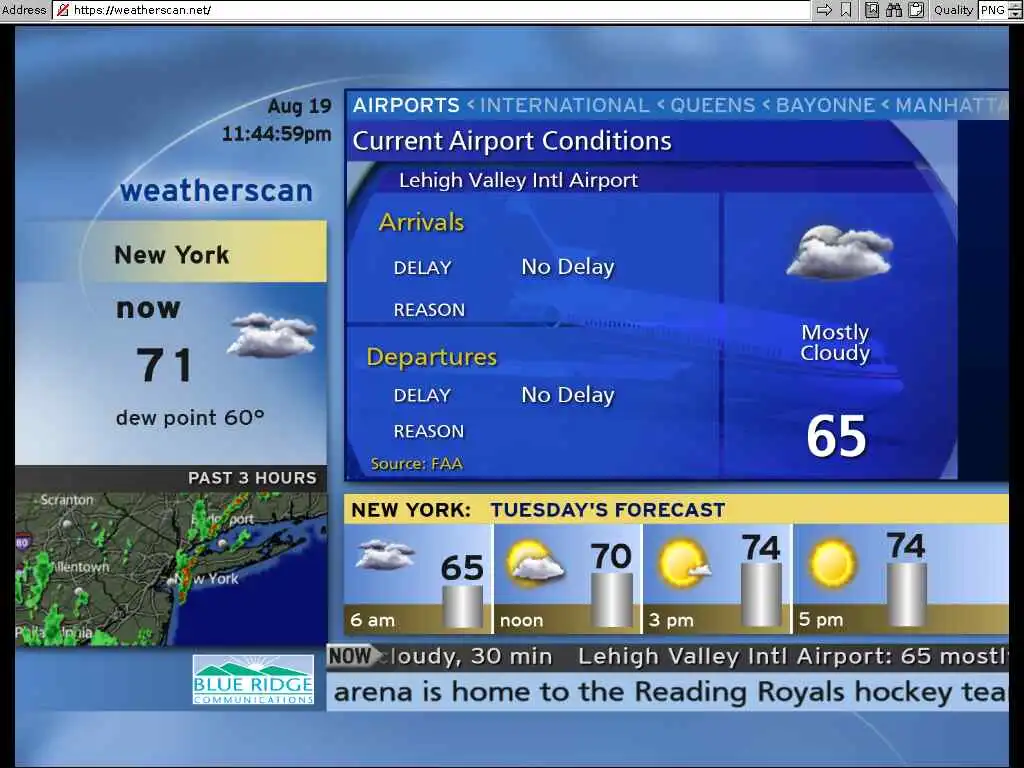Click the Aug 19 date display
Viewport: 1024px width, 768px height.
(x=300, y=106)
